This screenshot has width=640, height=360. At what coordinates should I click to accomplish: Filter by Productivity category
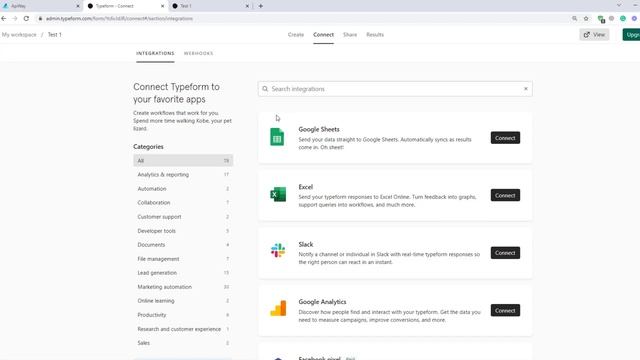click(x=183, y=315)
